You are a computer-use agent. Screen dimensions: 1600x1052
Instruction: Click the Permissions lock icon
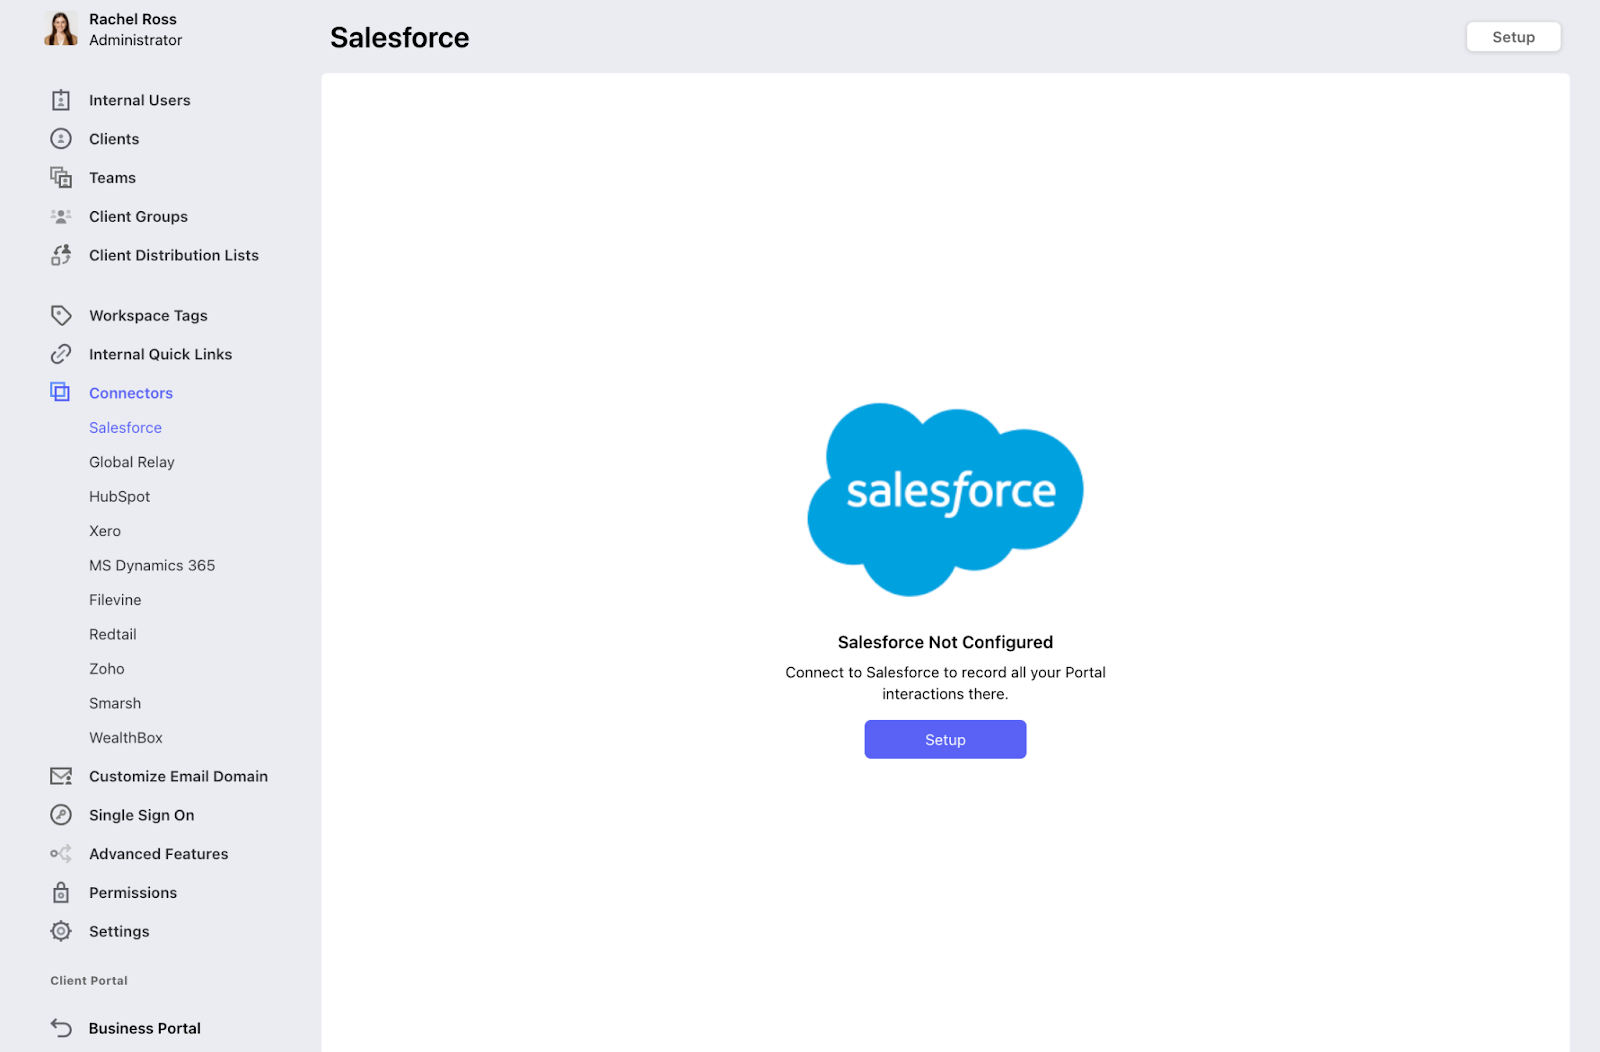61,892
